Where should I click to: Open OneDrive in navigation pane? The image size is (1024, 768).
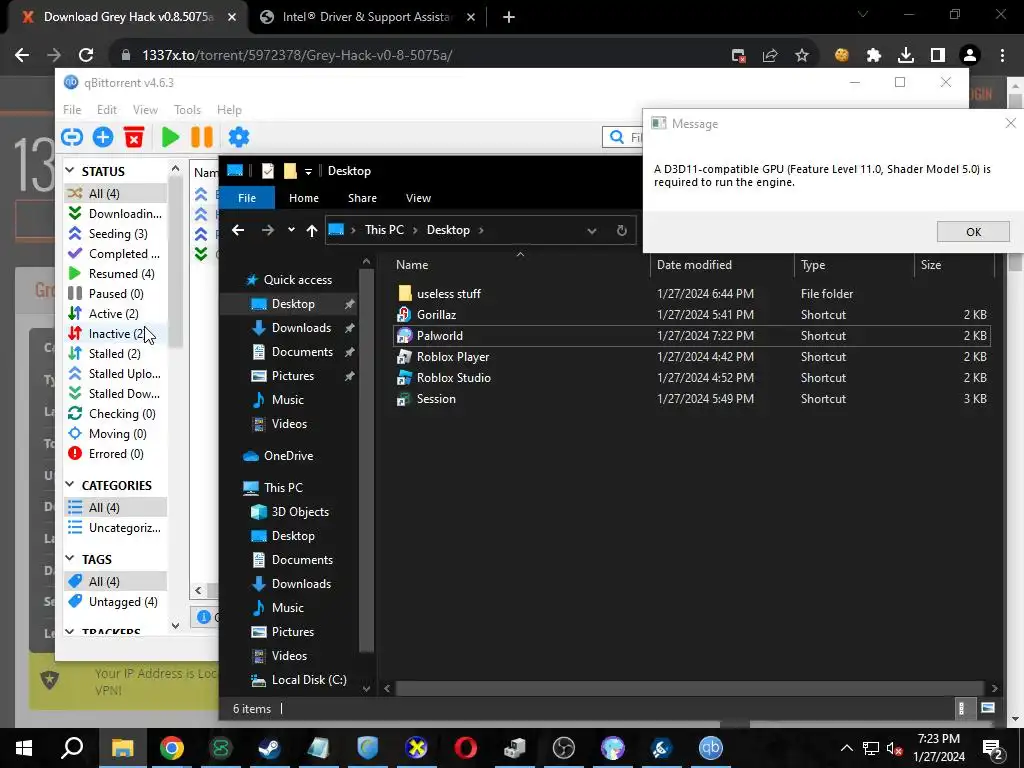tap(288, 456)
